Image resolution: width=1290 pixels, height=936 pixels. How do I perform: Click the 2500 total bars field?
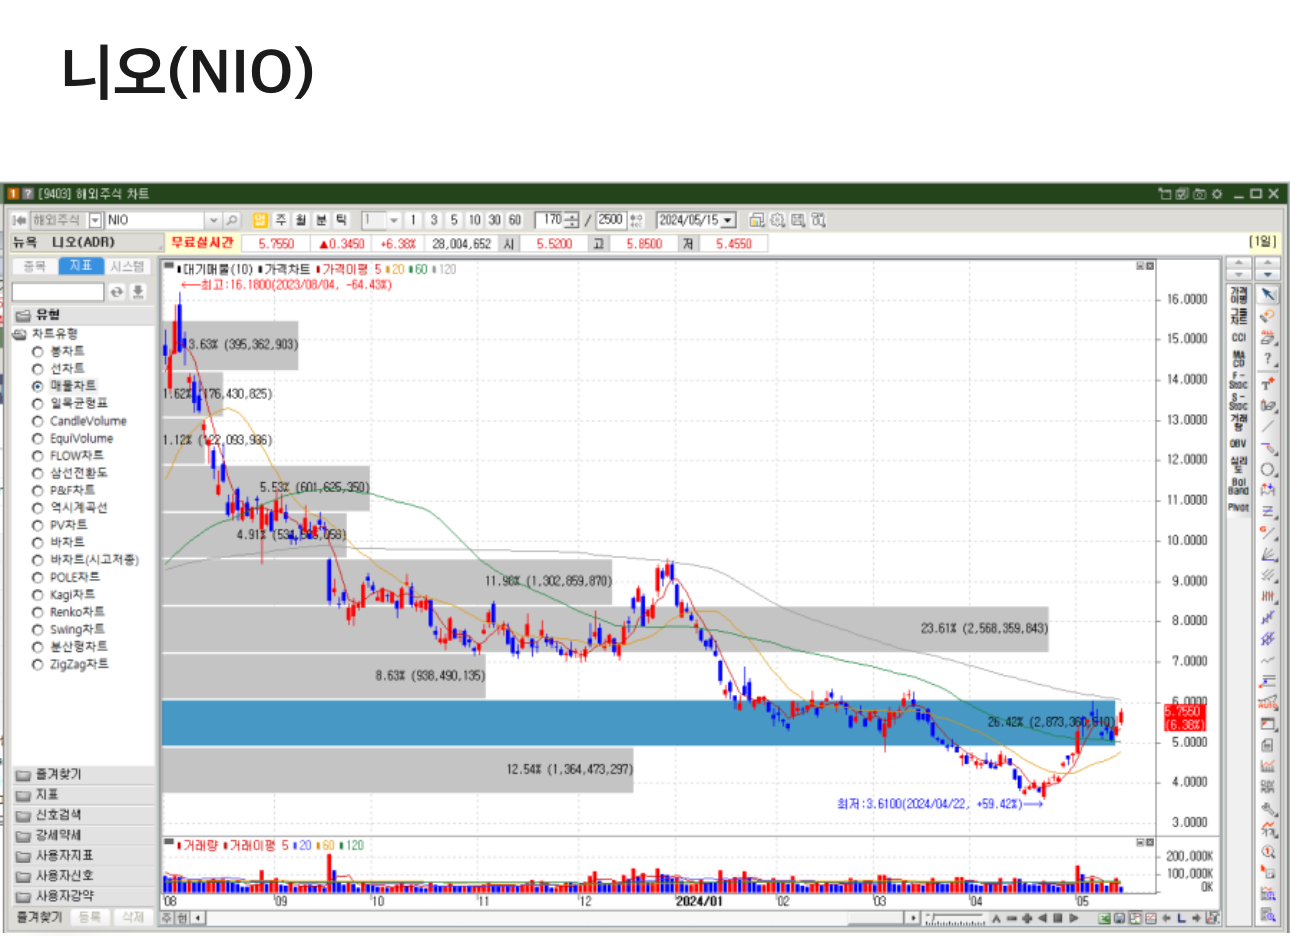(610, 220)
